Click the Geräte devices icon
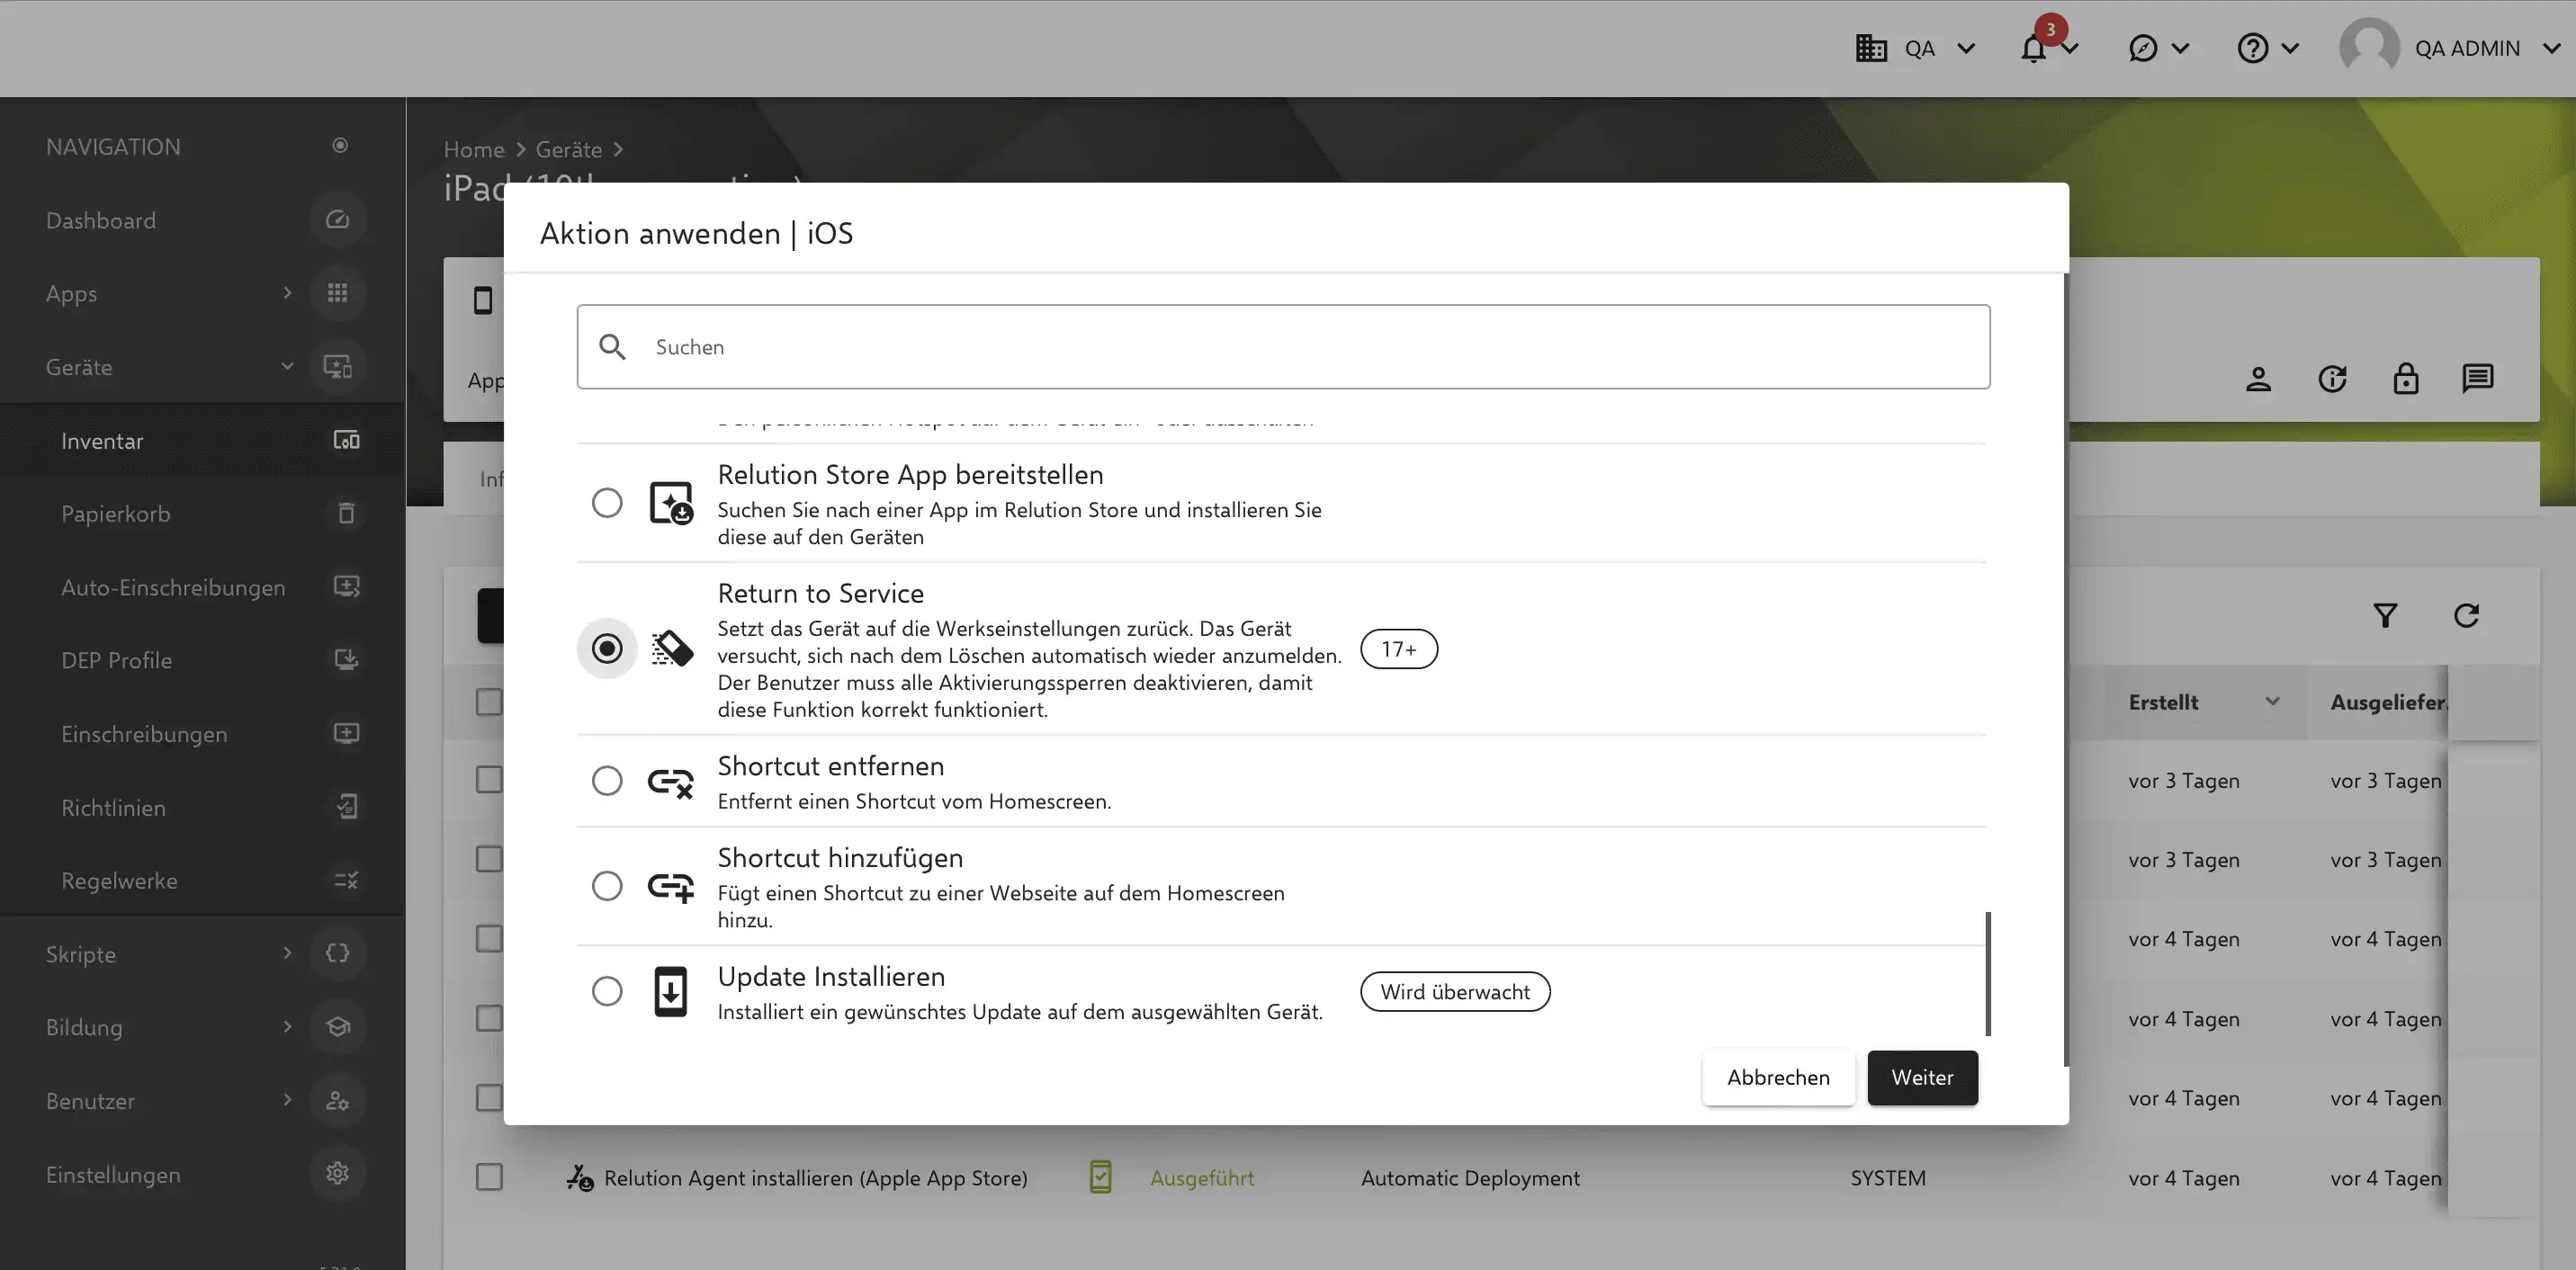The image size is (2576, 1270). tap(338, 367)
